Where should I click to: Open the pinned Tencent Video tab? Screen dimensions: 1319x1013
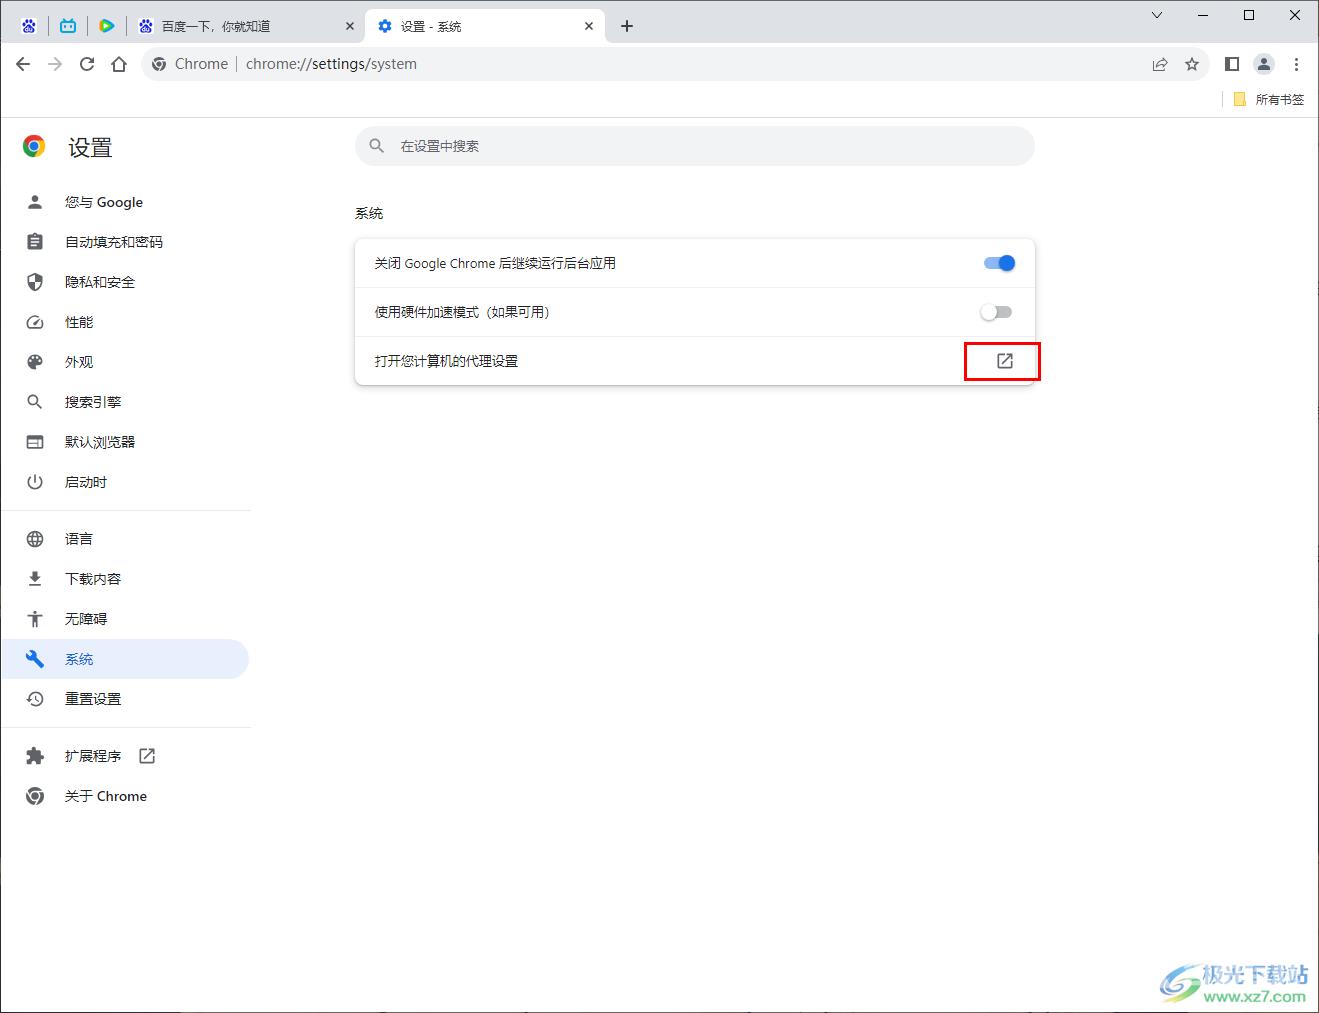pos(107,26)
